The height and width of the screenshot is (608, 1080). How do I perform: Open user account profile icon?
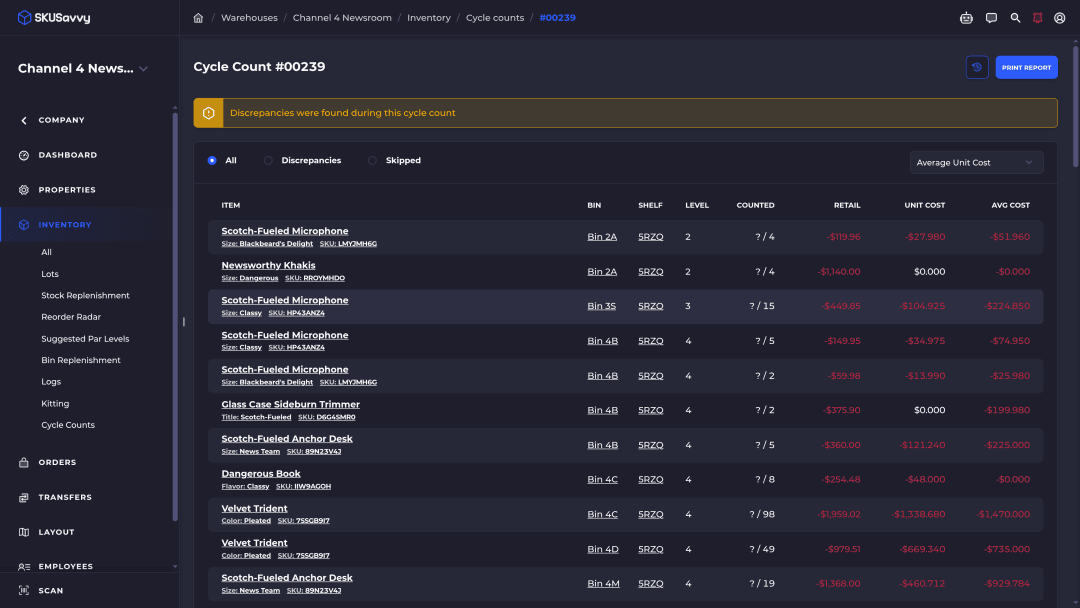(1059, 18)
